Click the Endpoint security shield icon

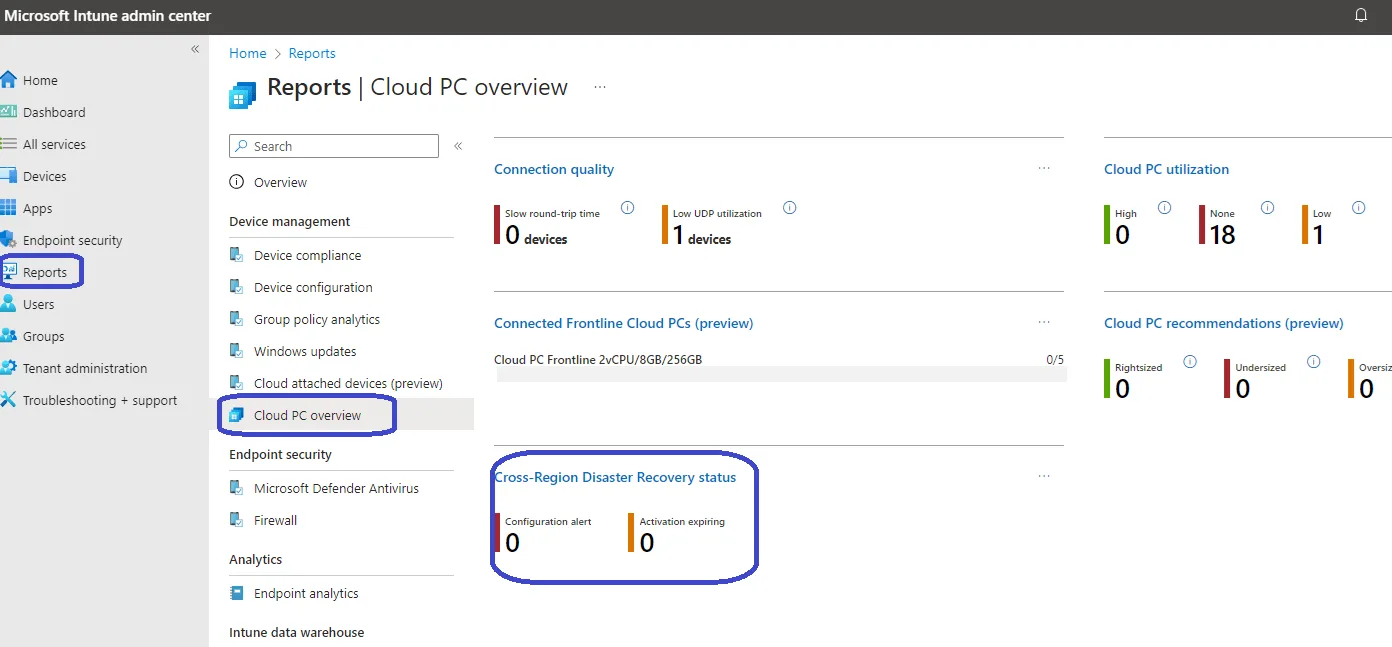(9, 240)
